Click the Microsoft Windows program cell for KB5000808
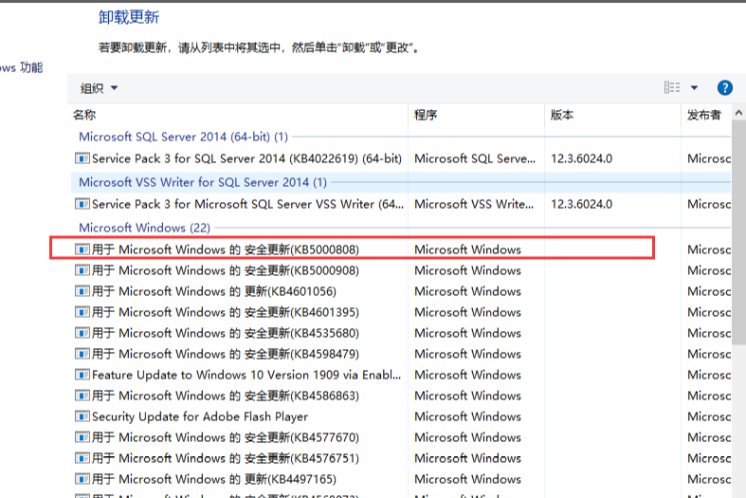Screen dimensions: 746x498 point(468,249)
